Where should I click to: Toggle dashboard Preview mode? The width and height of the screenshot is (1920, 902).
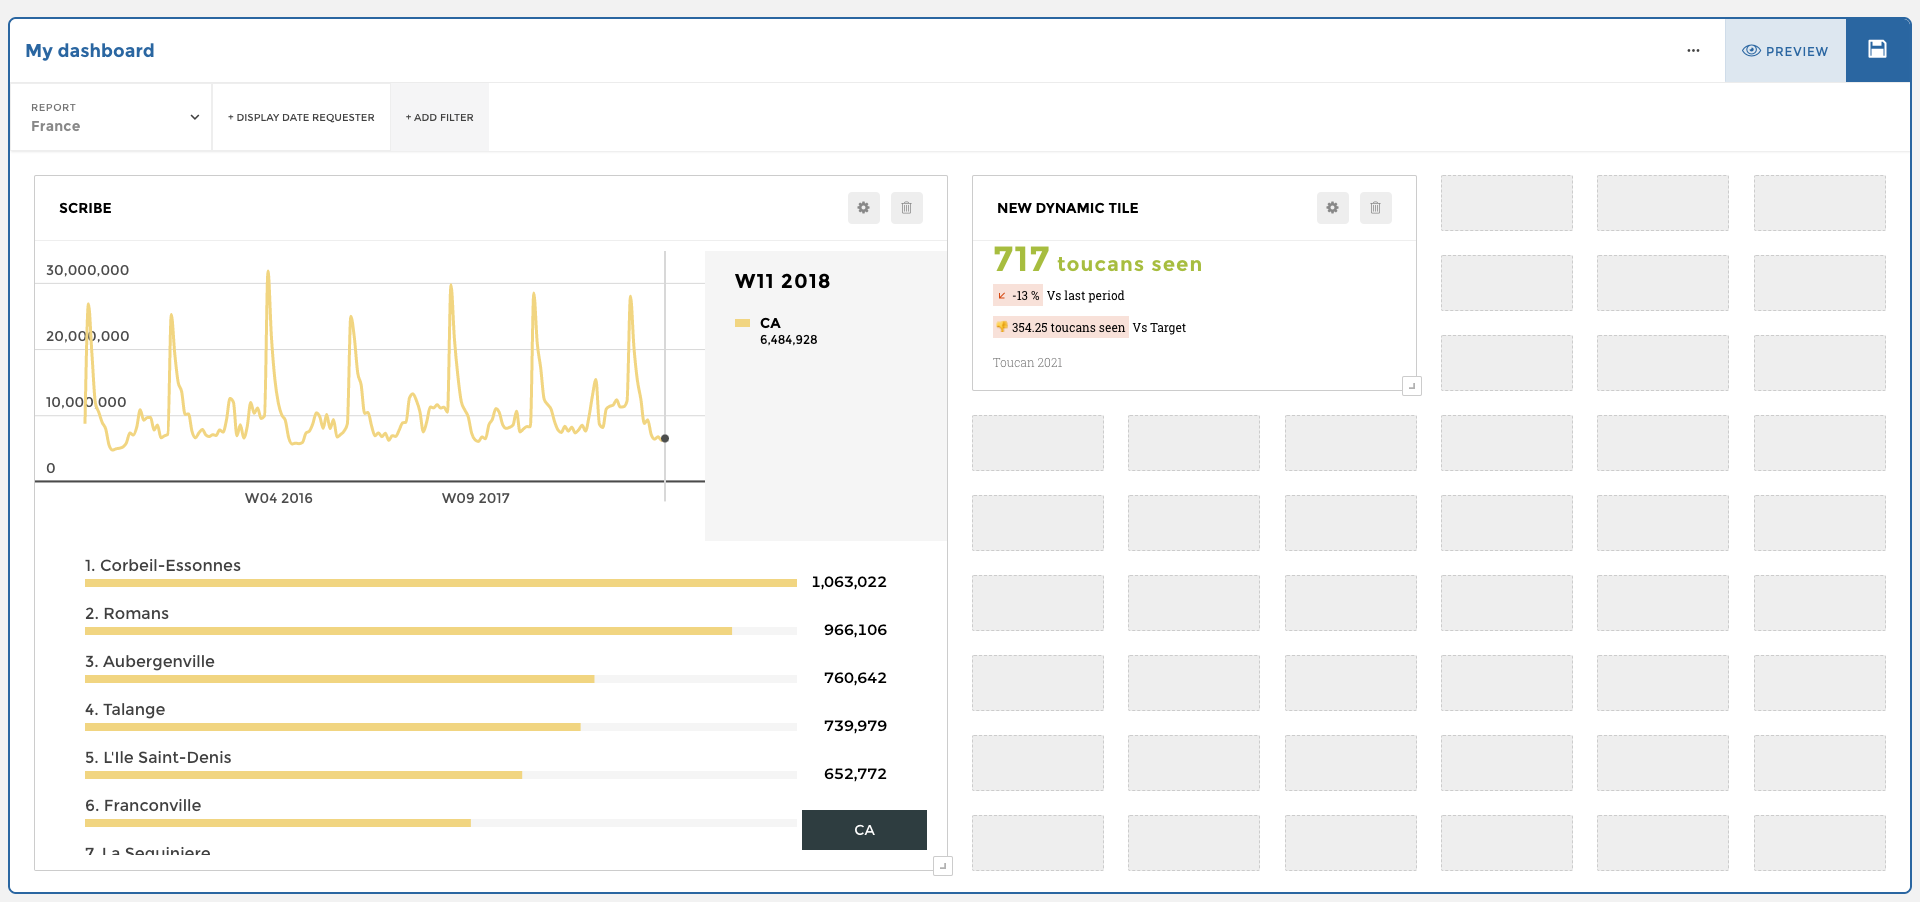pyautogui.click(x=1785, y=51)
